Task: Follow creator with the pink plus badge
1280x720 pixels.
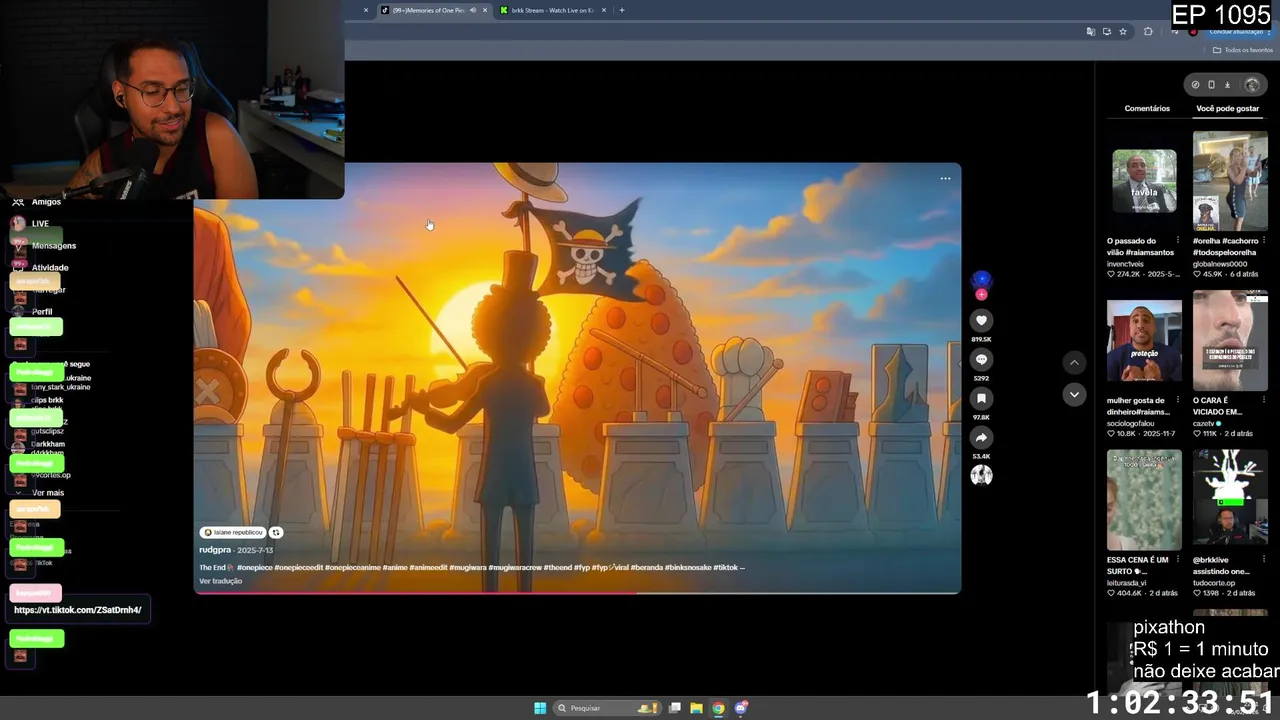Action: (x=981, y=295)
